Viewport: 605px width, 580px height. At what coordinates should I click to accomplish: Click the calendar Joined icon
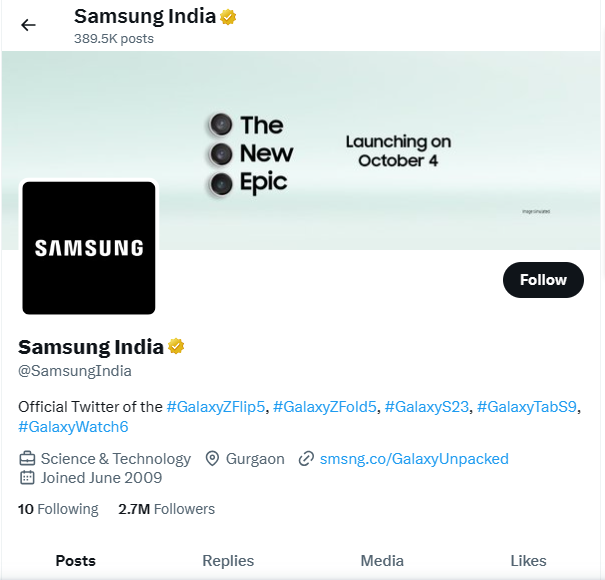(x=28, y=478)
